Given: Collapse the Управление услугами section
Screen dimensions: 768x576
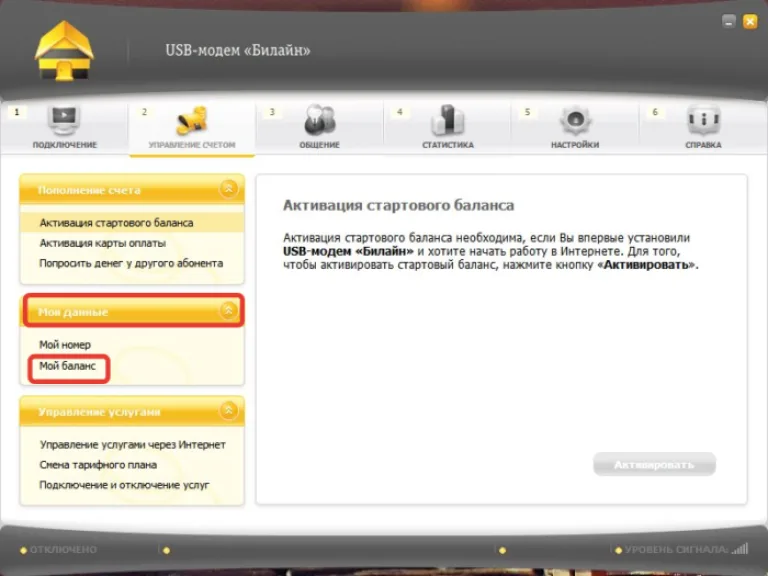Looking at the screenshot, I should pyautogui.click(x=228, y=410).
